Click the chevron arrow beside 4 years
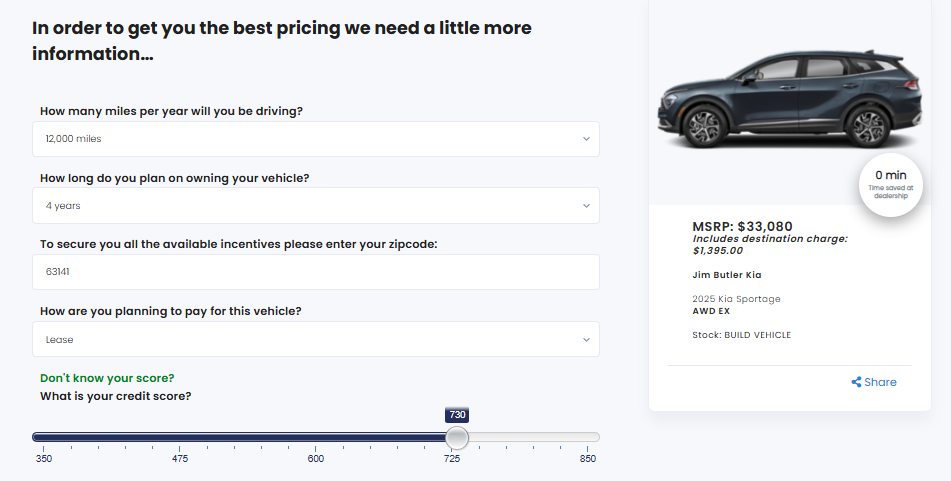Viewport: 951px width, 481px height. (x=586, y=206)
